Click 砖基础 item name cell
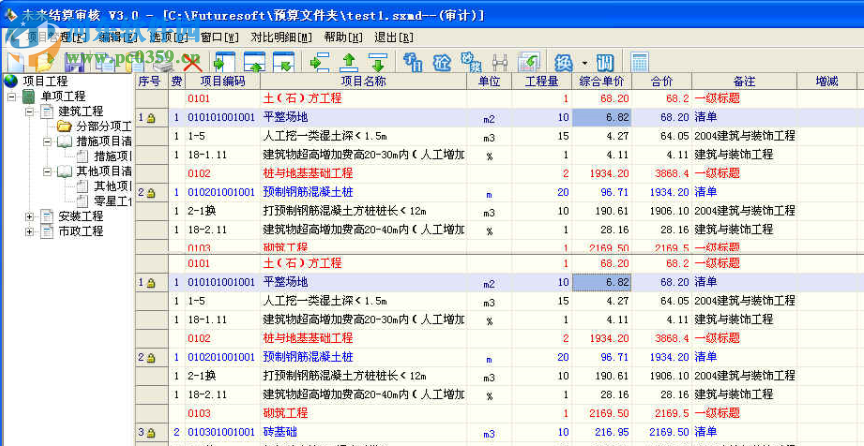Viewport: 864px width, 446px height. coord(364,432)
